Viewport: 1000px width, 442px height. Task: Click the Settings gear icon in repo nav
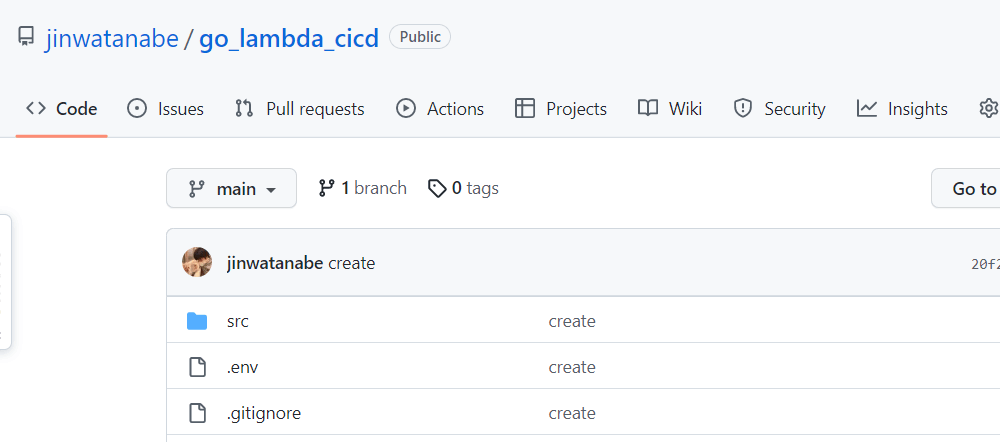(989, 108)
